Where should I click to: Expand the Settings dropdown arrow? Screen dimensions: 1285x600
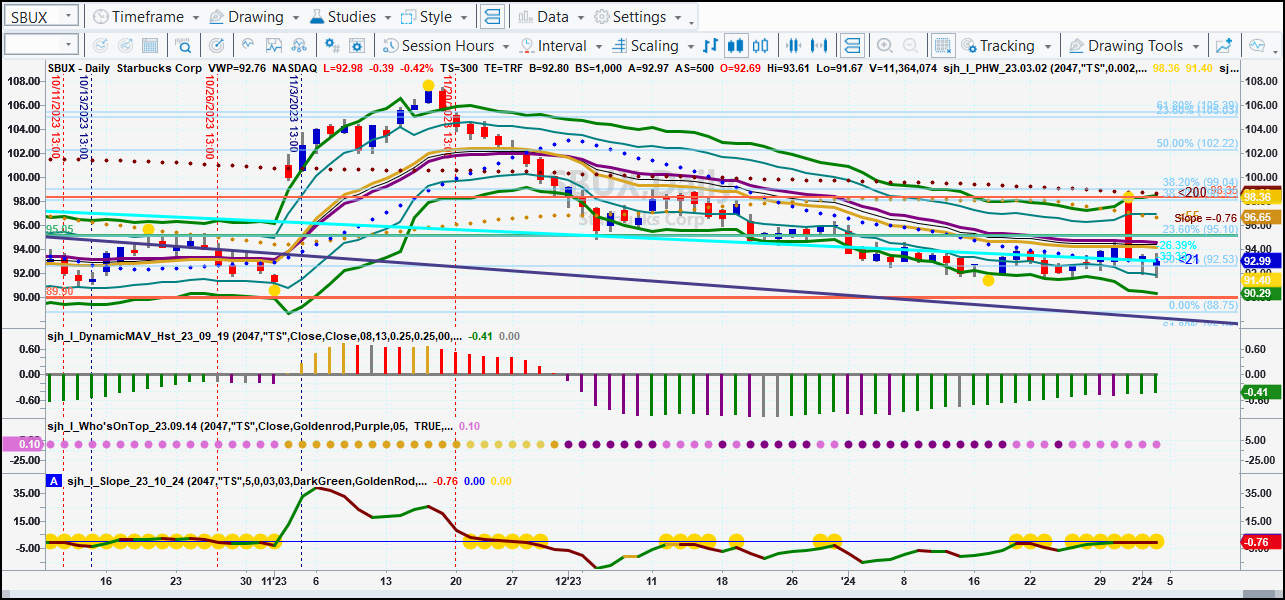point(678,18)
